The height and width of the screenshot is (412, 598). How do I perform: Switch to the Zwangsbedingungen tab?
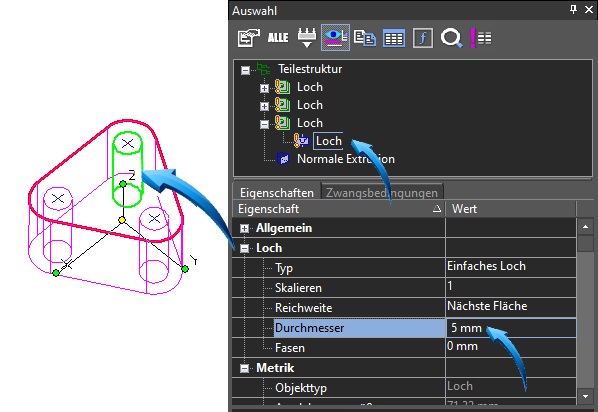(382, 193)
